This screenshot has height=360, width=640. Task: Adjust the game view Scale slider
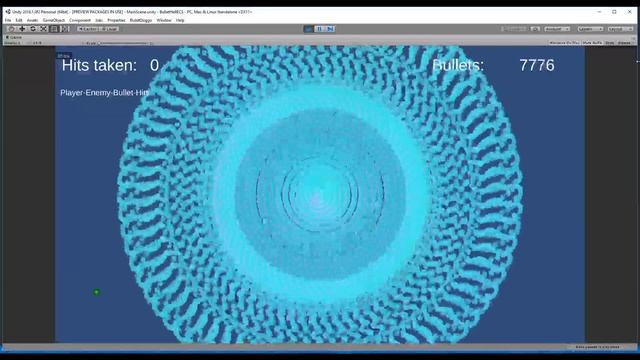124,43
